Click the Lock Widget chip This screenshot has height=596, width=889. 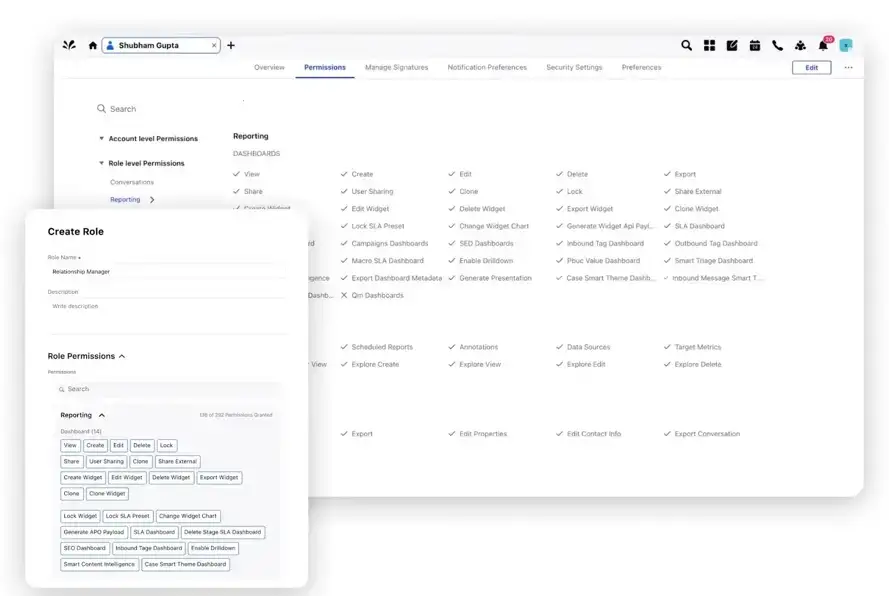coord(80,516)
